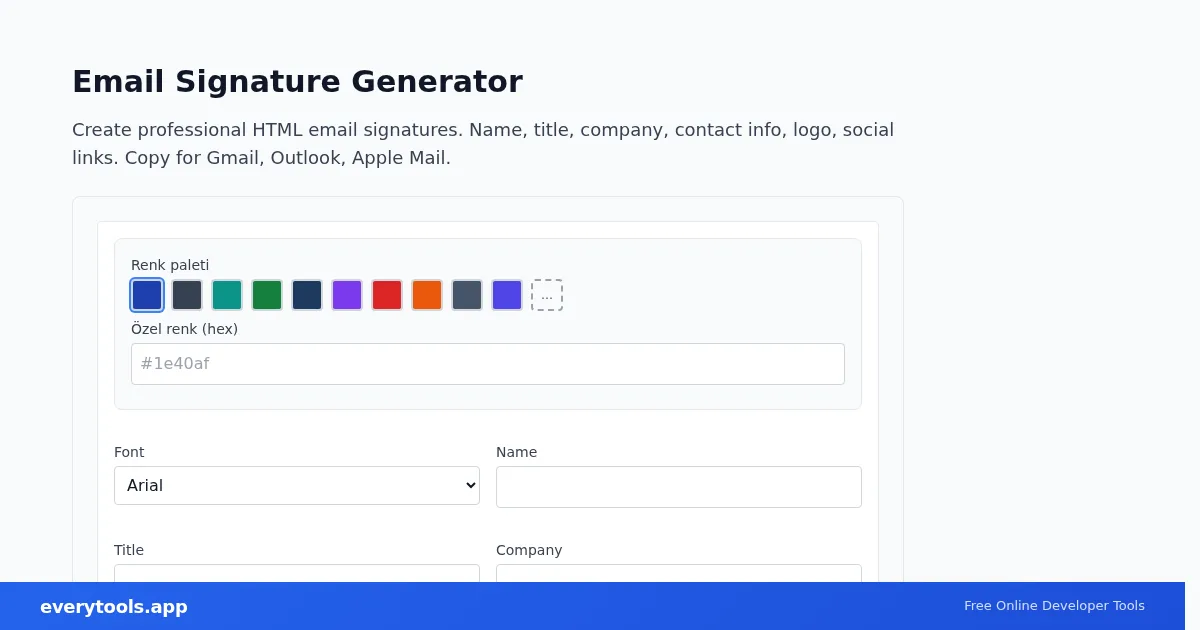Viewport: 1200px width, 630px height.
Task: Choose the purple color swatch
Action: tap(347, 295)
